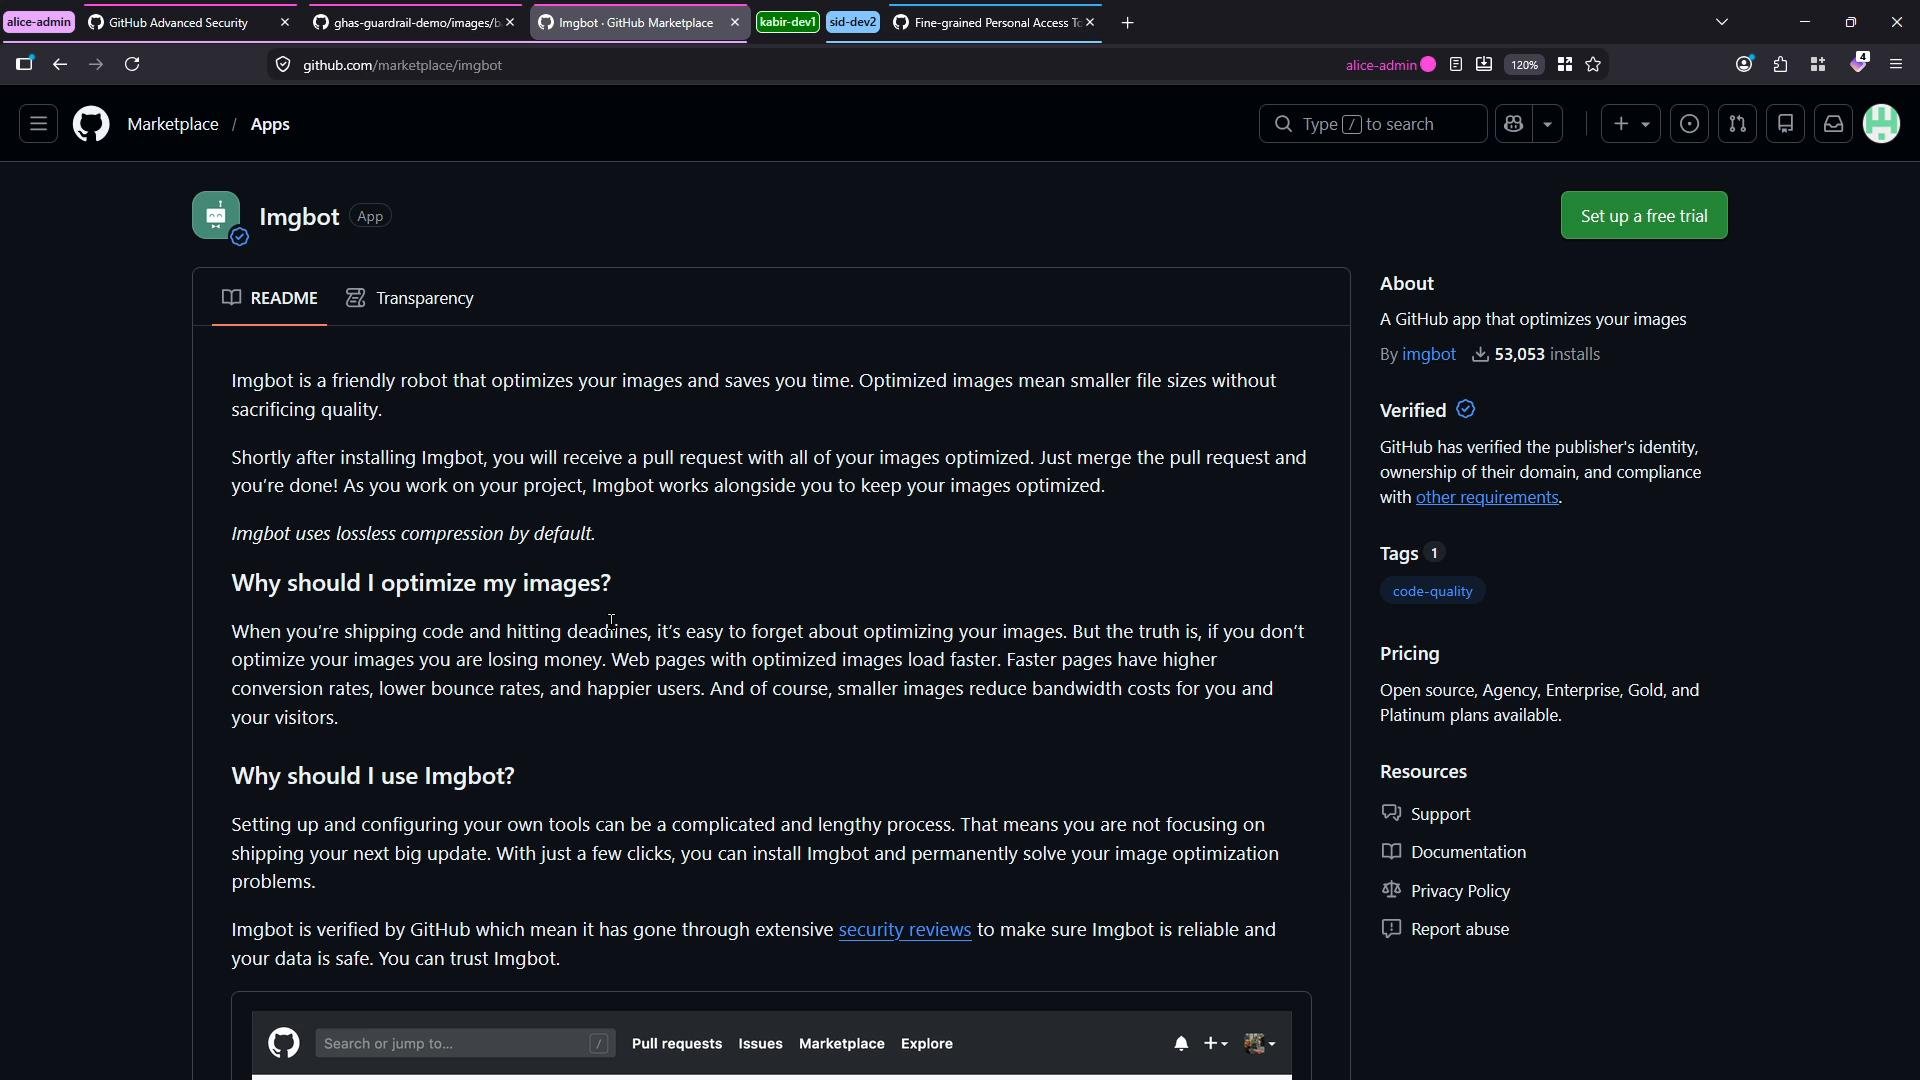Open the browser account profile icon

pos(1745,65)
